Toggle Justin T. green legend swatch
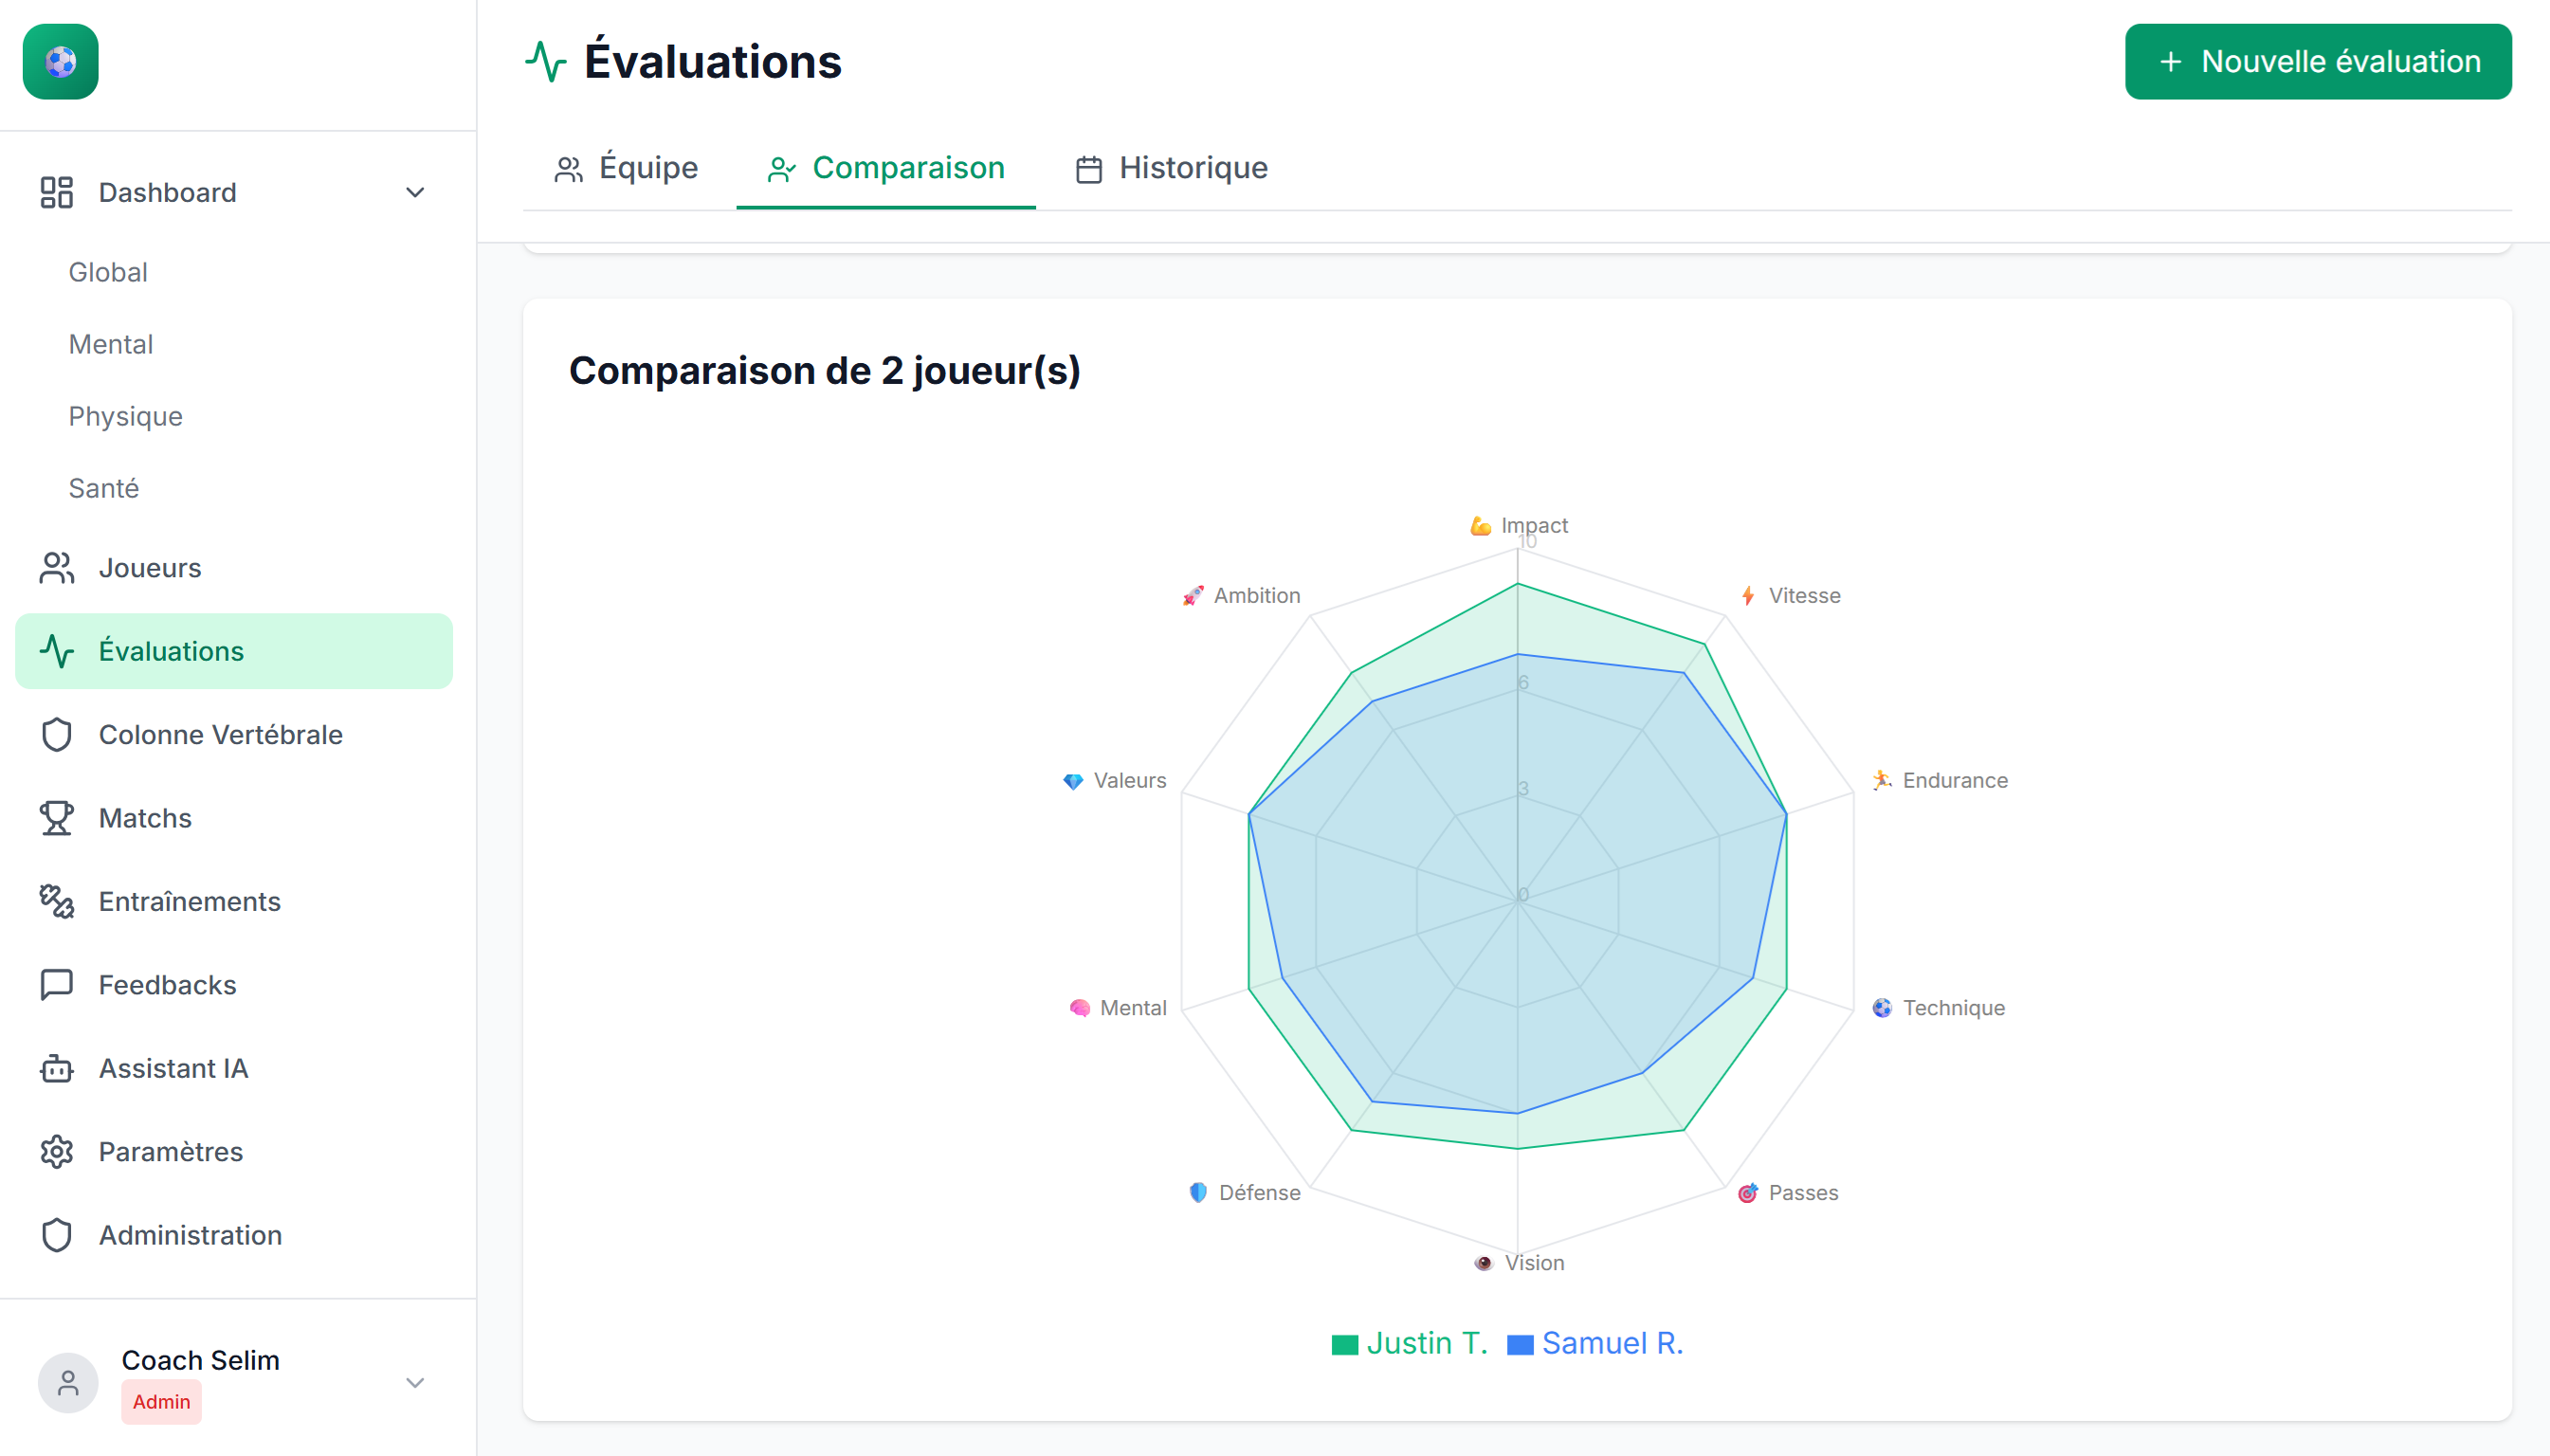The height and width of the screenshot is (1456, 2550). pyautogui.click(x=1345, y=1345)
